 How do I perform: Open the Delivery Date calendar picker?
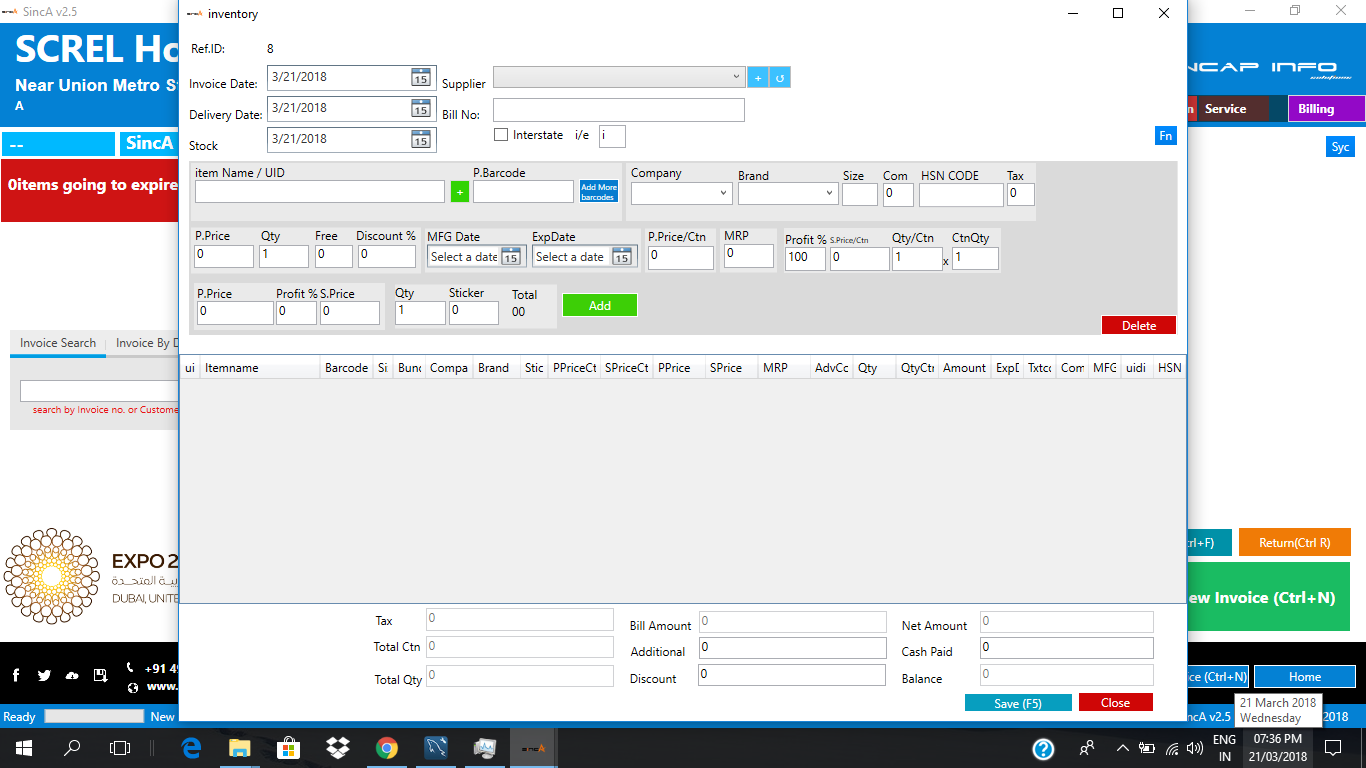coord(421,109)
